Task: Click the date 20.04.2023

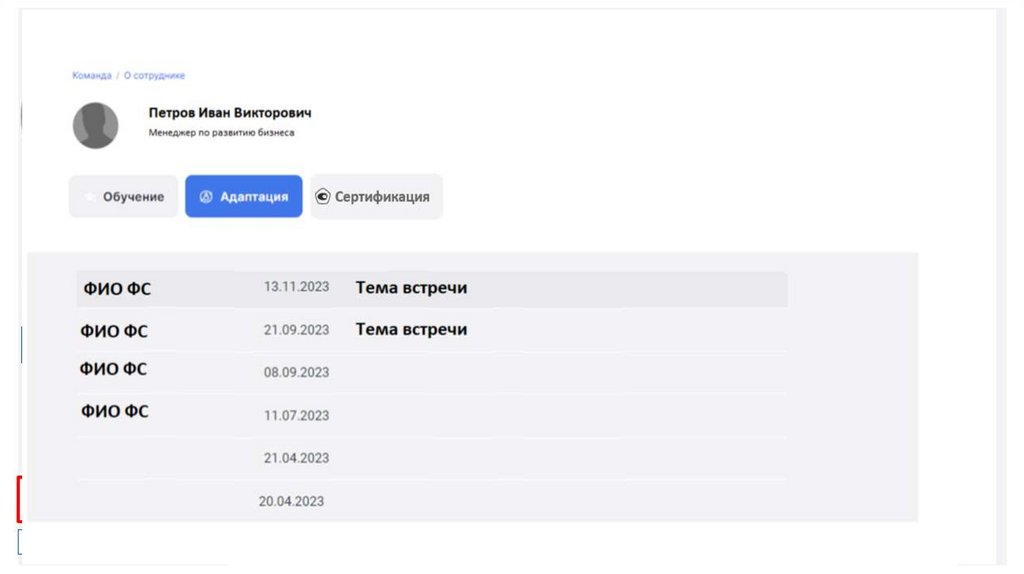Action: (x=291, y=501)
